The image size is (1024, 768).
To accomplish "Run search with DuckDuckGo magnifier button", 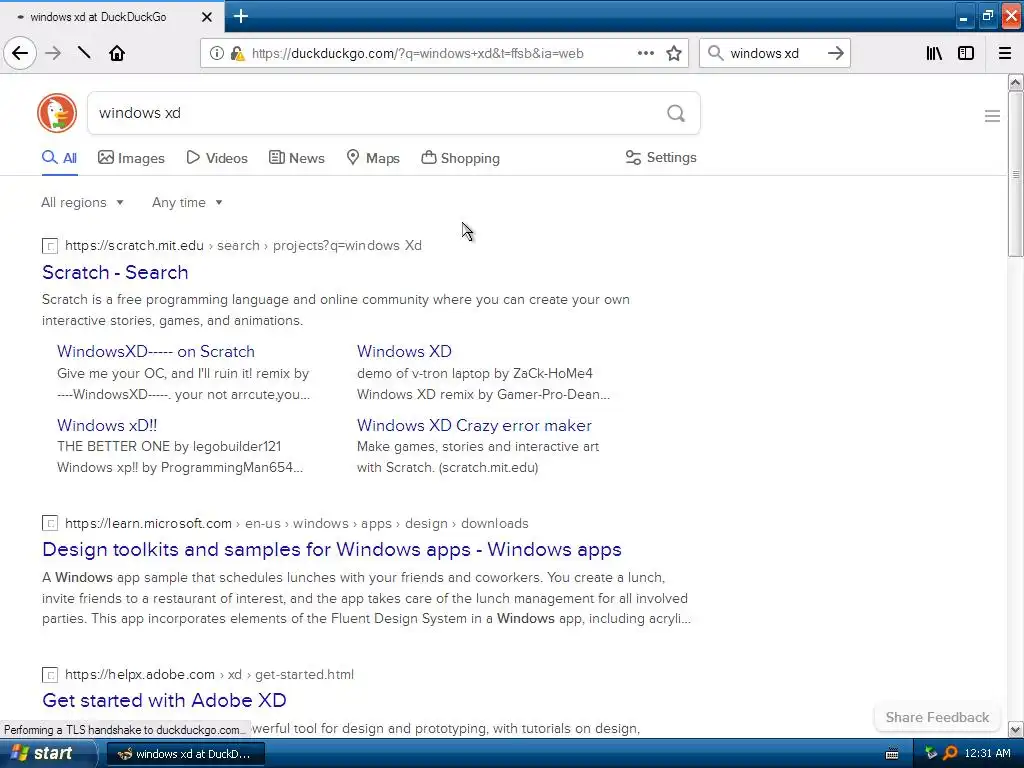I will pos(676,114).
